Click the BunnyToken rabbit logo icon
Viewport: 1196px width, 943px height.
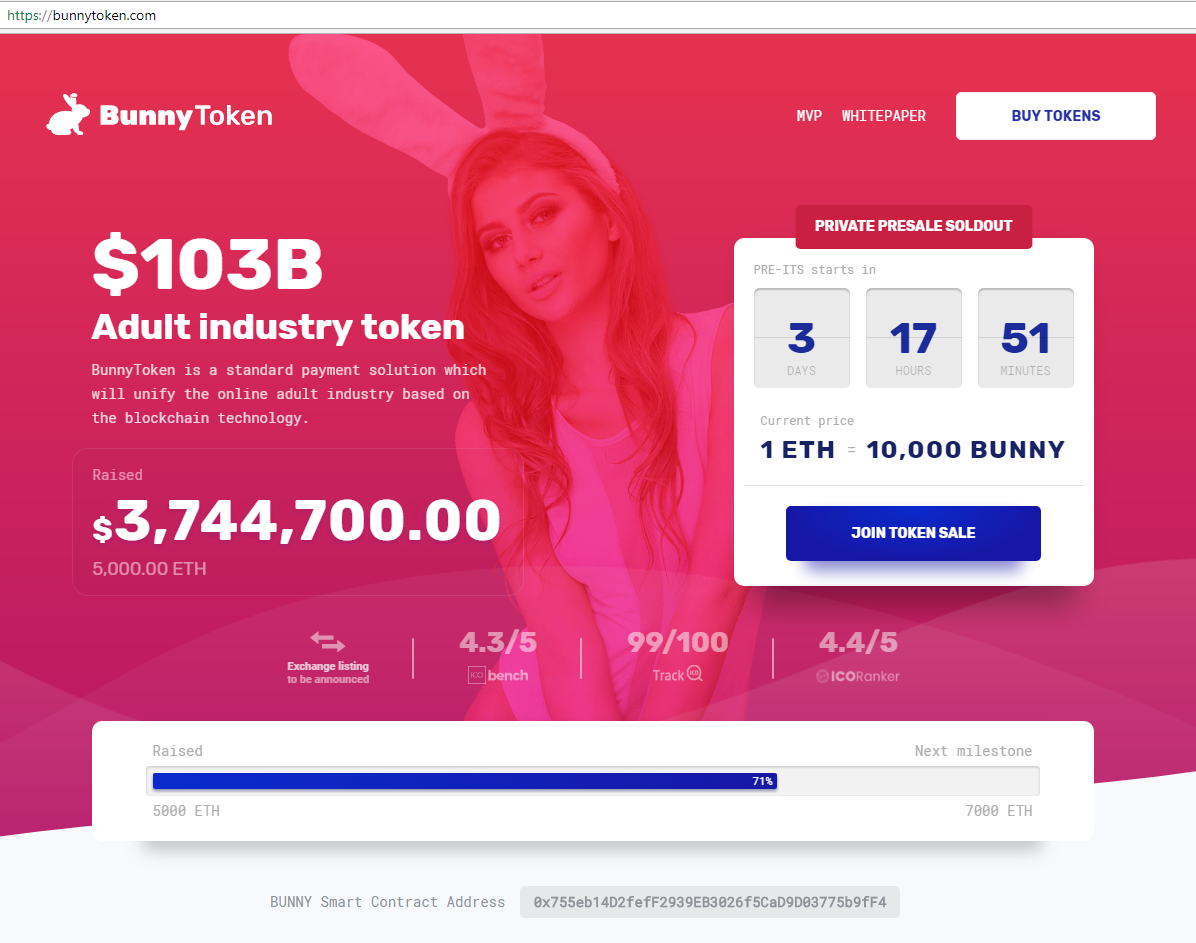[x=68, y=115]
